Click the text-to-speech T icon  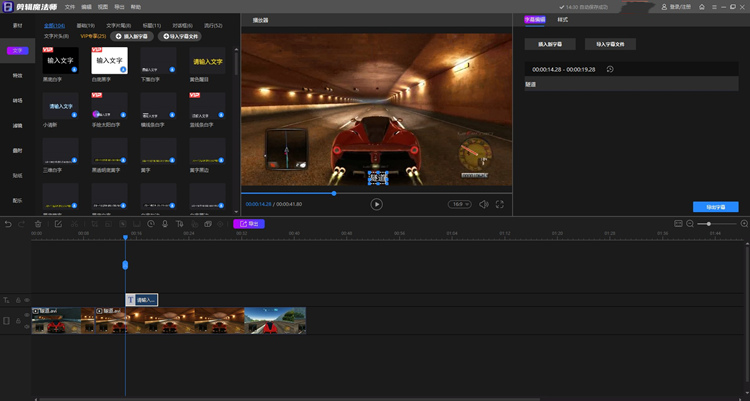pos(179,224)
